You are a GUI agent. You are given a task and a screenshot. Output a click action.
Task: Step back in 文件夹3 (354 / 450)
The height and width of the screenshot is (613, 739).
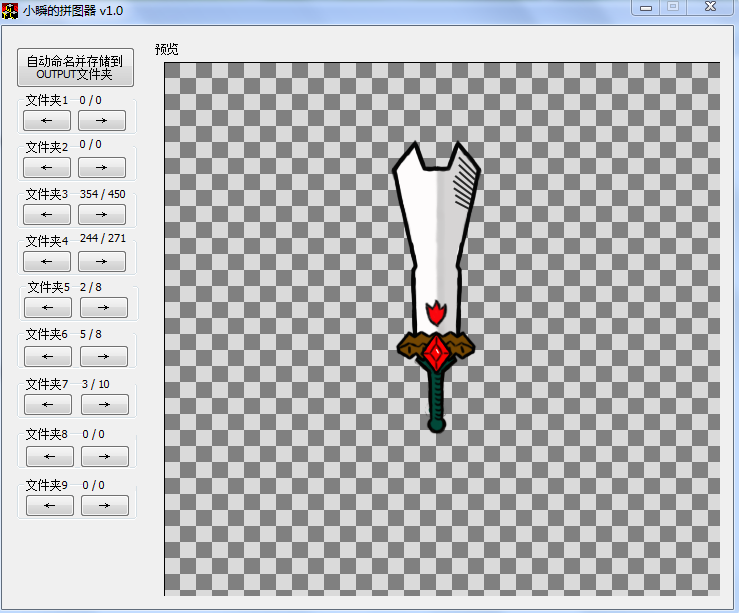[x=47, y=214]
